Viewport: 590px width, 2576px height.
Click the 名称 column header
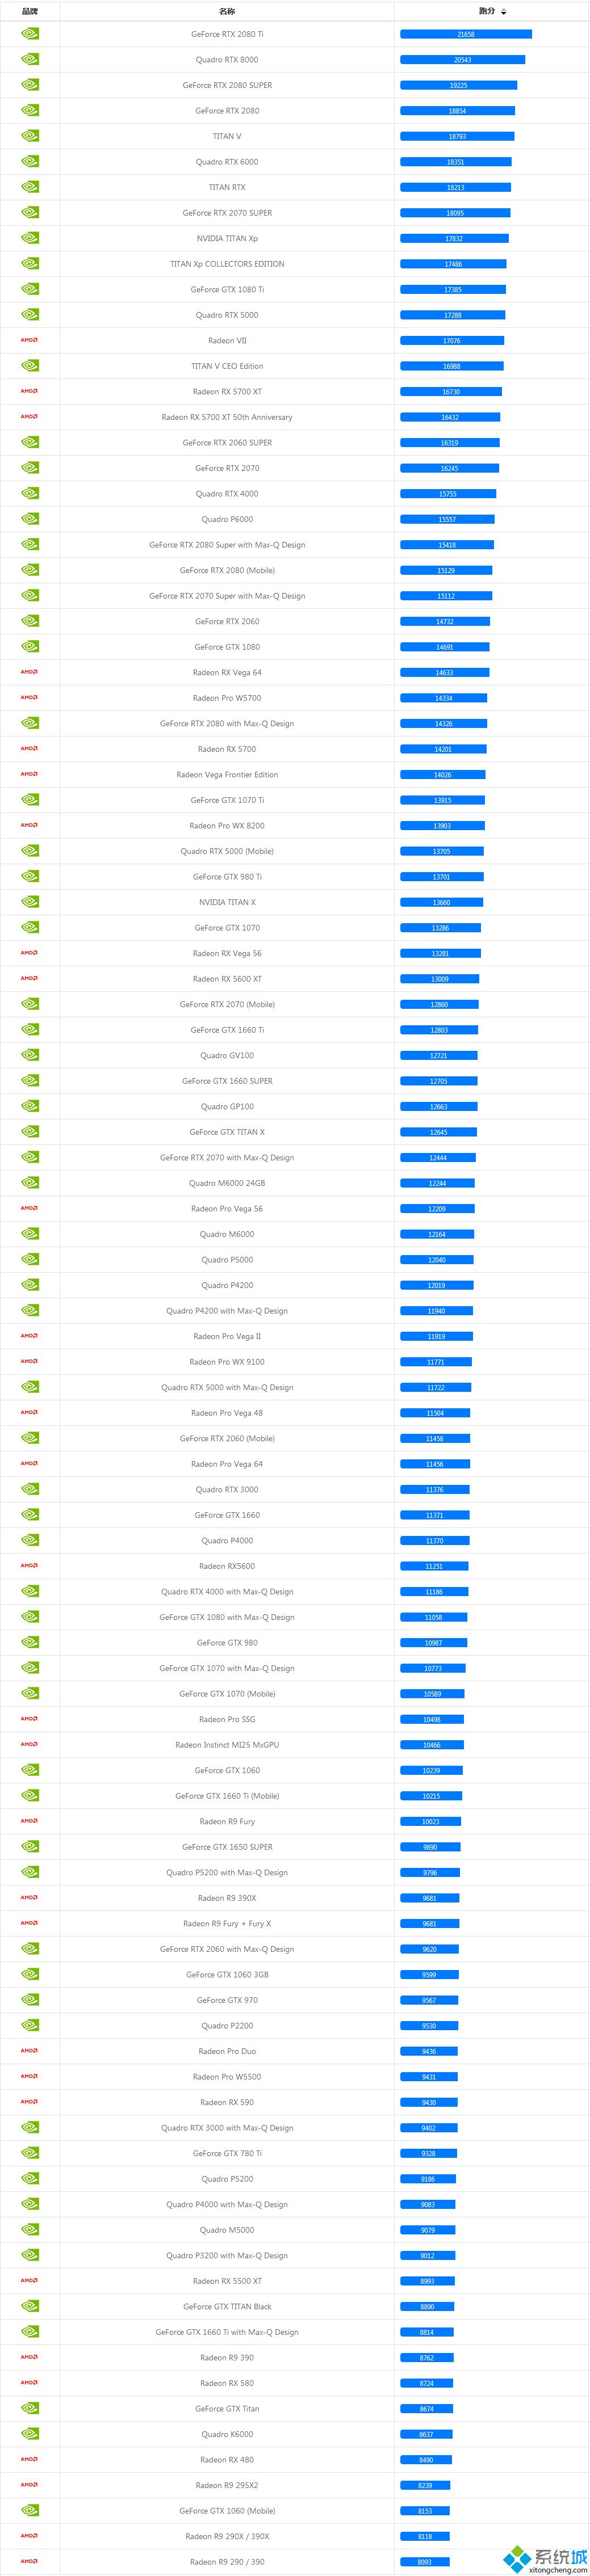[x=227, y=11]
